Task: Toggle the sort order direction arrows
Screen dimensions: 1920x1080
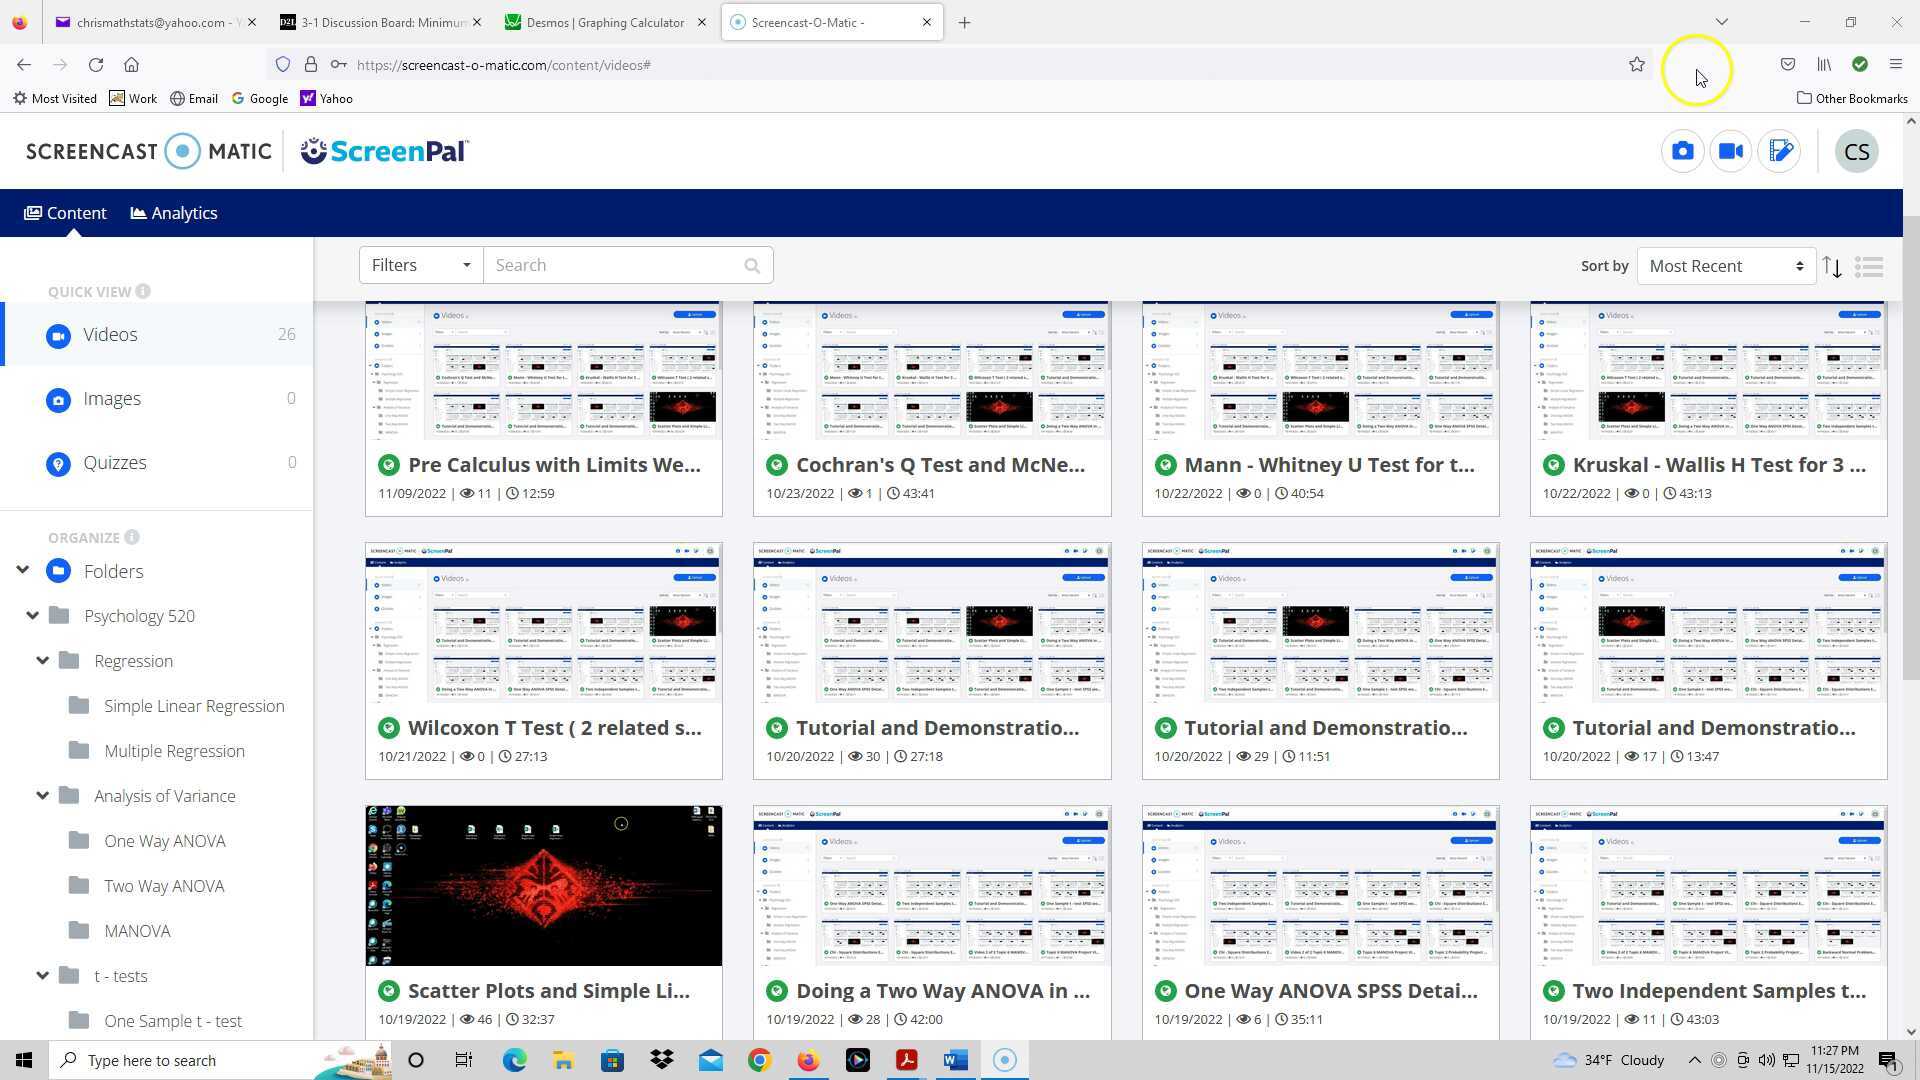Action: click(1832, 267)
